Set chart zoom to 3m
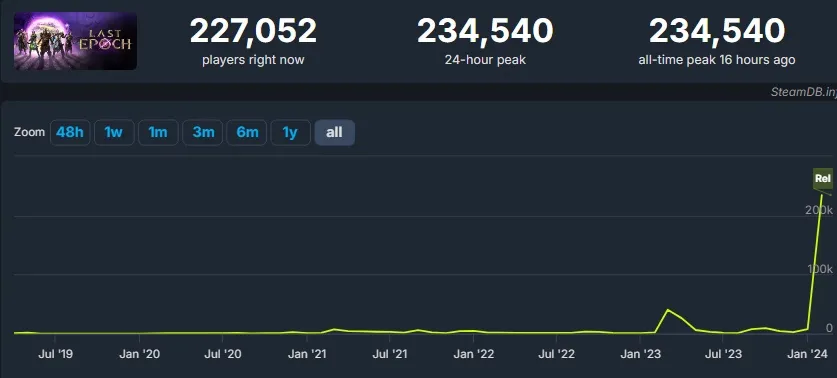This screenshot has height=378, width=837. [203, 132]
